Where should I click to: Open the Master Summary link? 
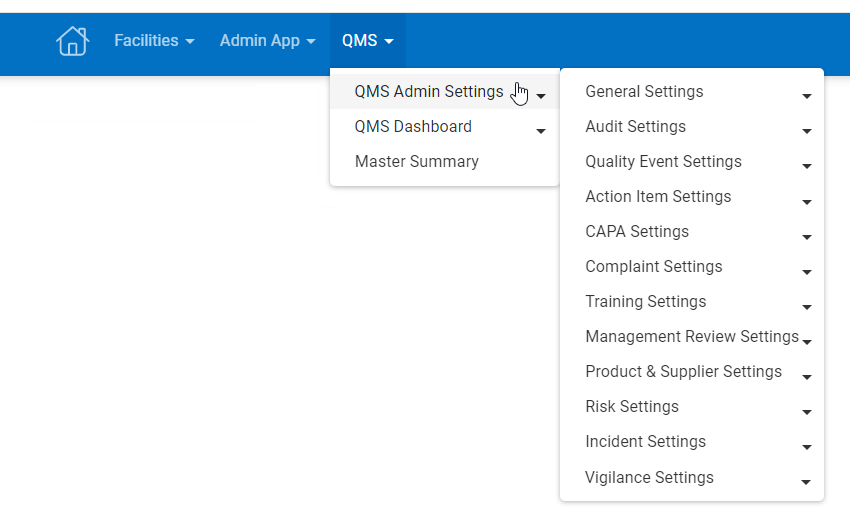pos(416,162)
